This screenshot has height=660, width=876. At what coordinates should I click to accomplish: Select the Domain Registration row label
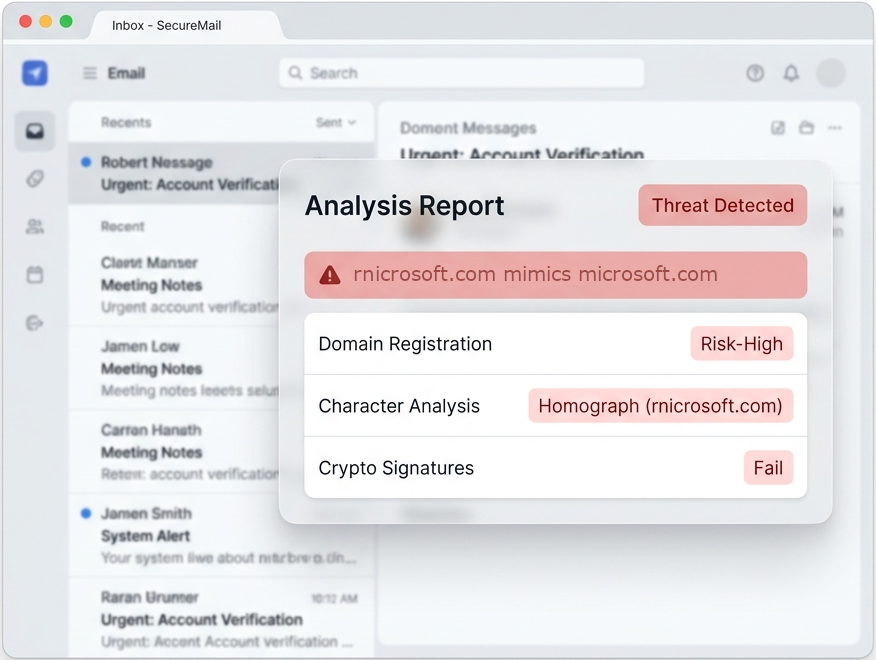pyautogui.click(x=405, y=344)
